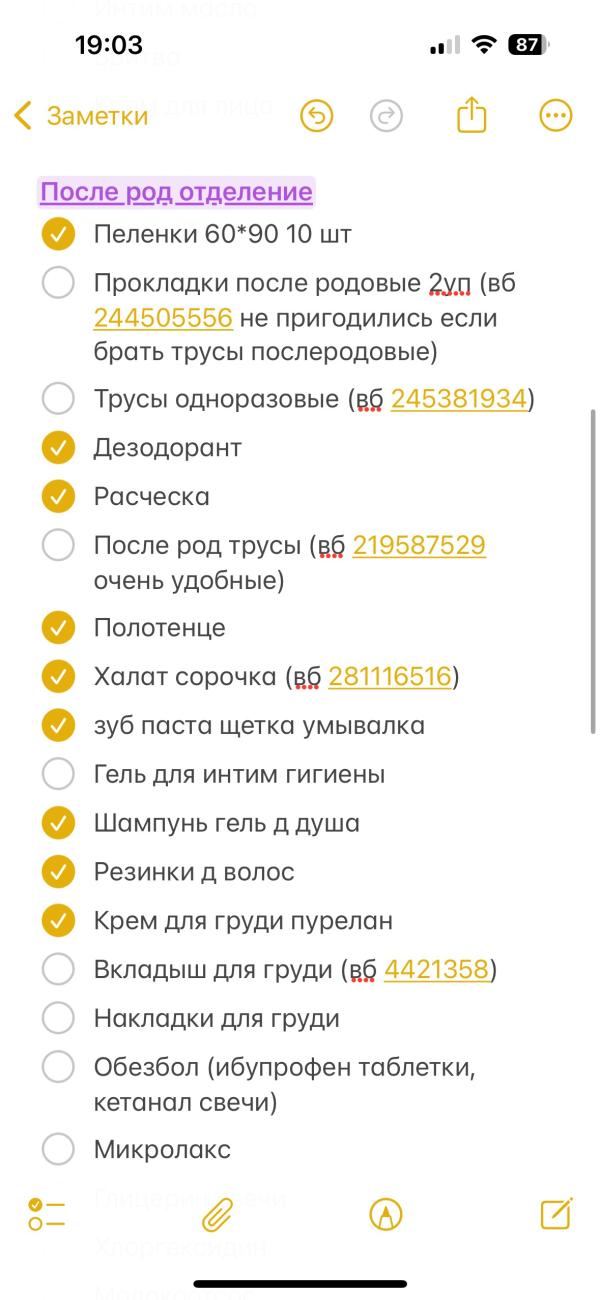The height and width of the screenshot is (1300, 600).
Task: Check off Гель для интим гигиены
Action: [x=57, y=774]
